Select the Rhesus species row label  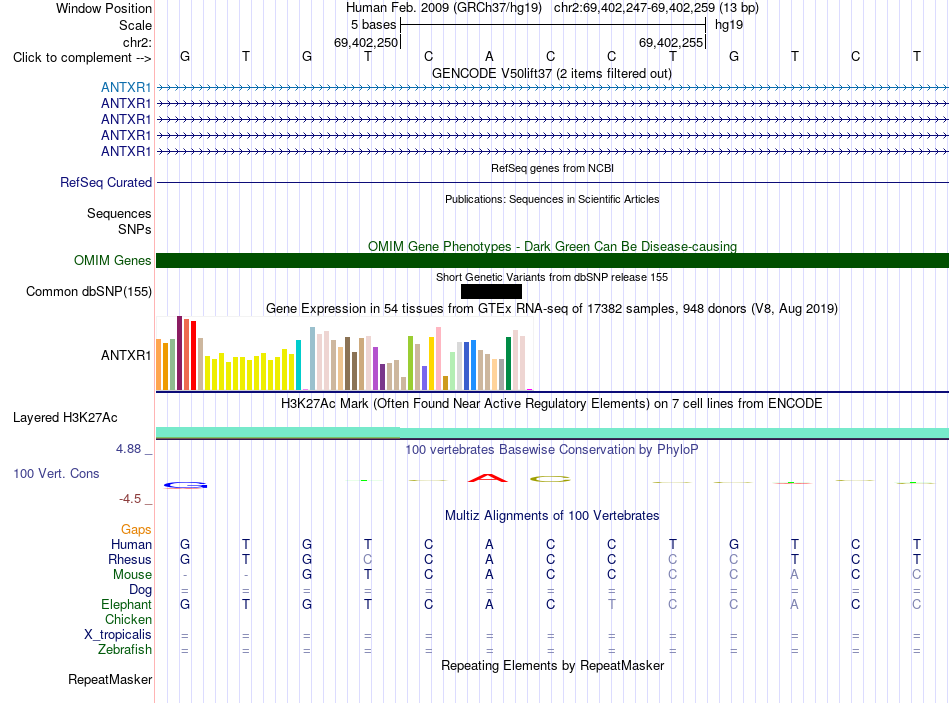pyautogui.click(x=130, y=559)
